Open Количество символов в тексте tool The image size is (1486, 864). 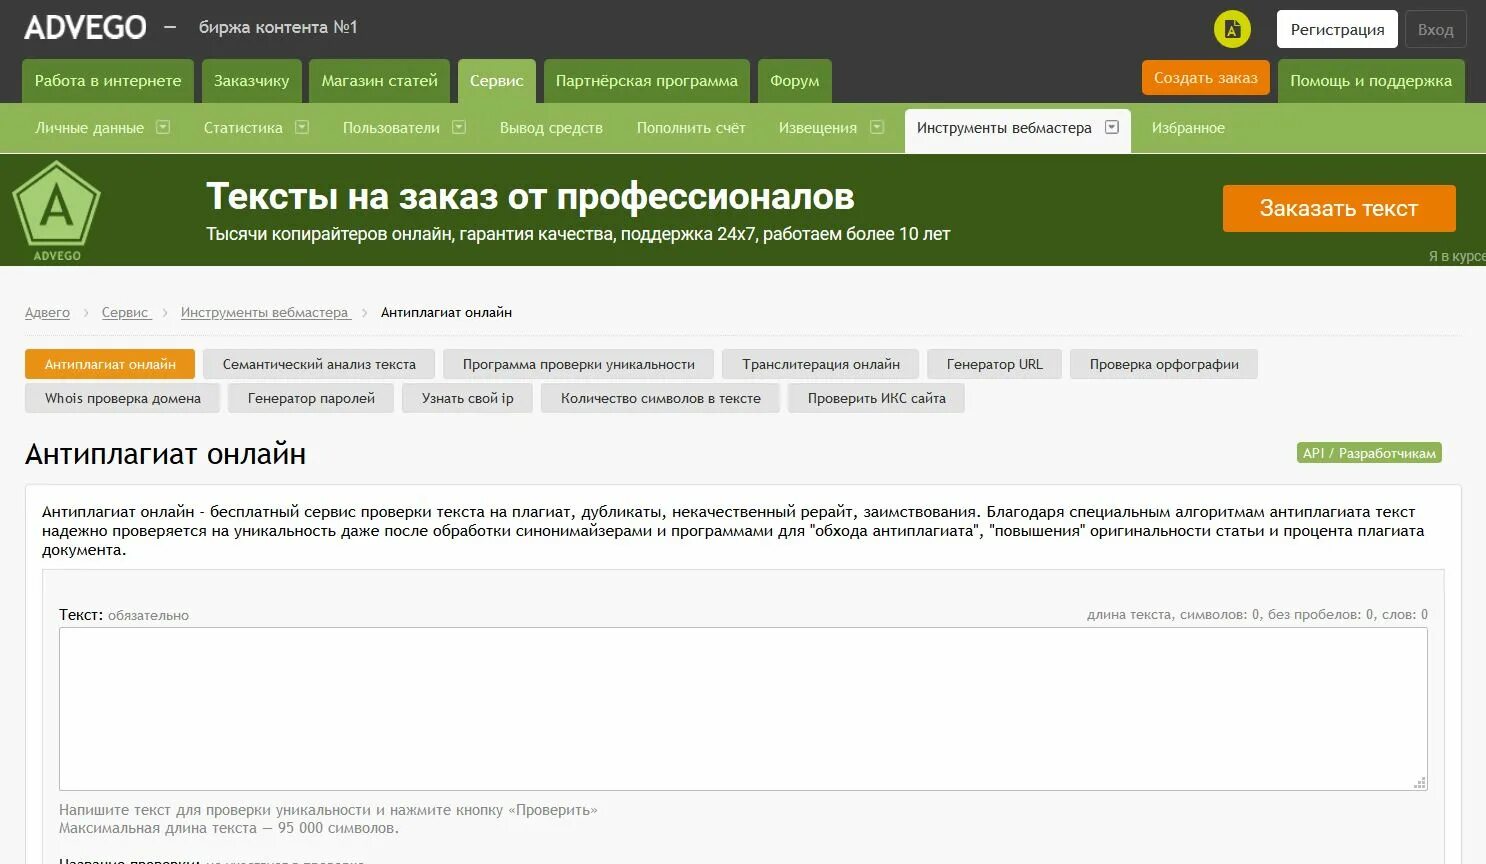pos(661,398)
